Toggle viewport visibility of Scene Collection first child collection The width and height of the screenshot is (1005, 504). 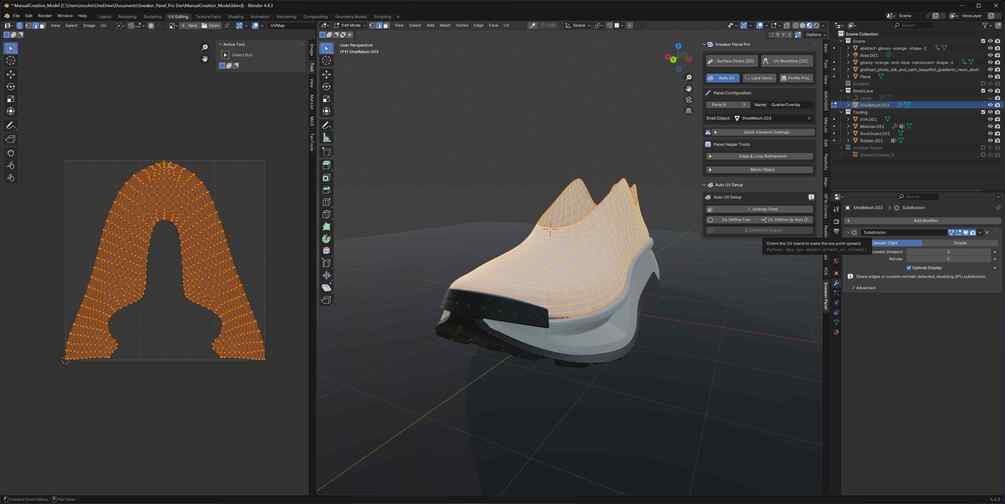[x=990, y=41]
